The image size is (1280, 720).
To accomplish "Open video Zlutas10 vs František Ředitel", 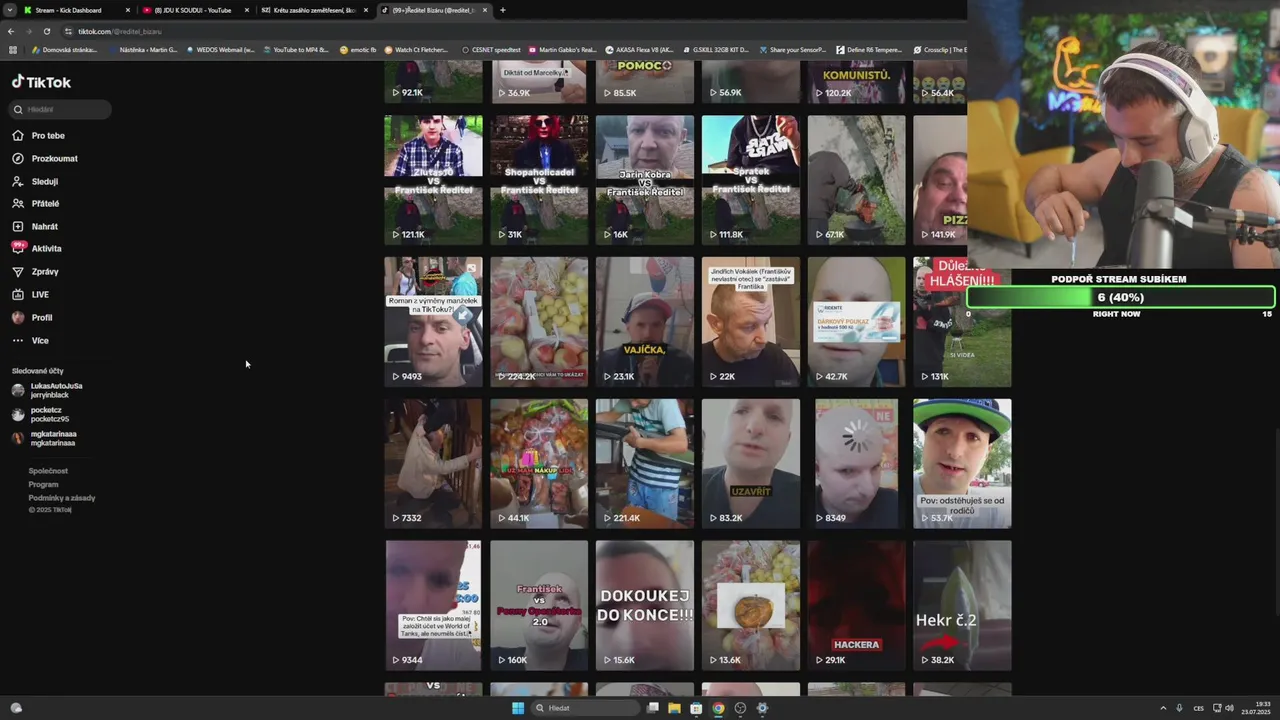I will point(433,180).
